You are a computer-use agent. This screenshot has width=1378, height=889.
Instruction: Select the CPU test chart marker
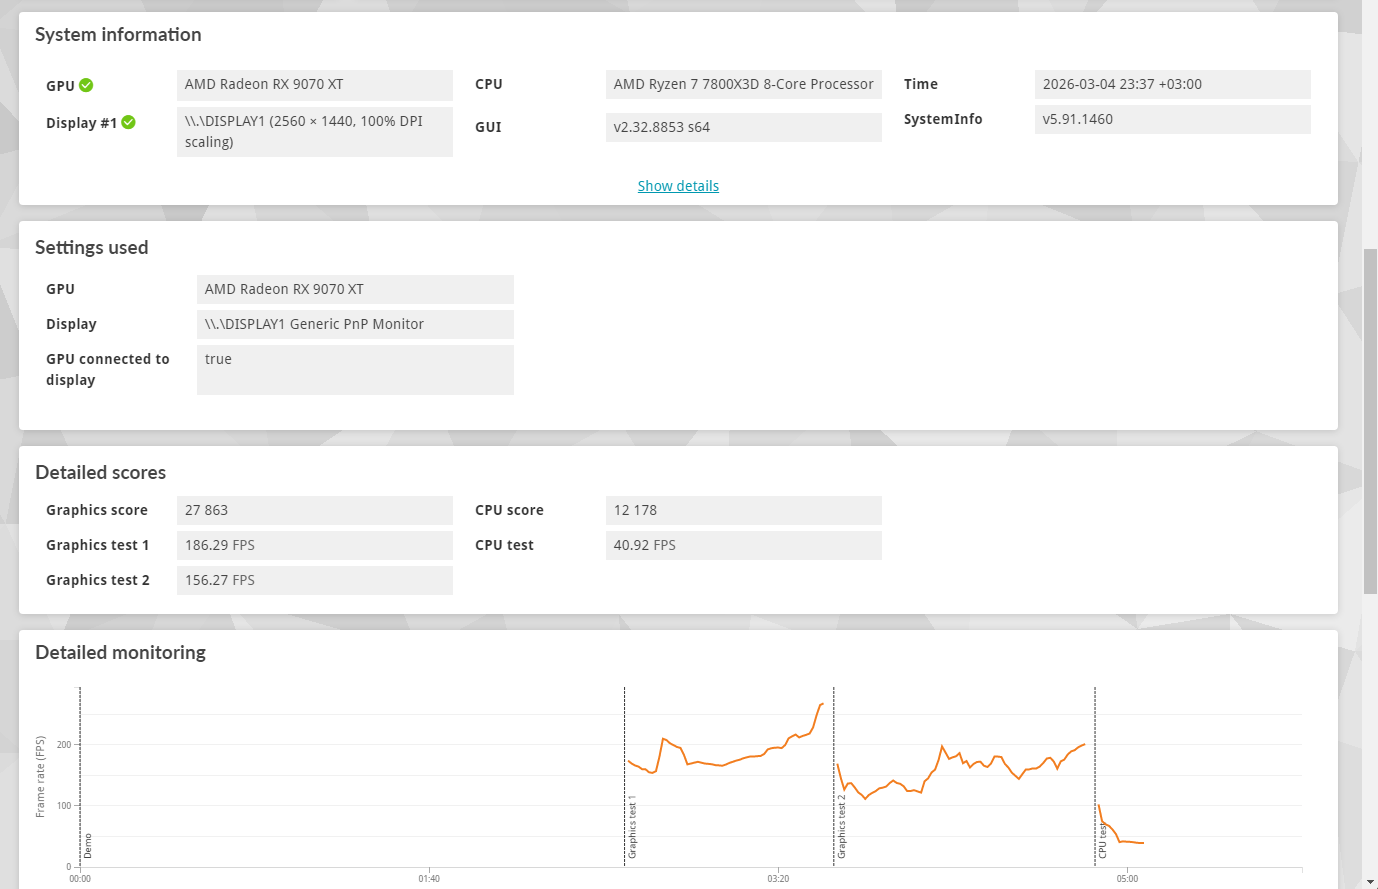click(x=1103, y=841)
